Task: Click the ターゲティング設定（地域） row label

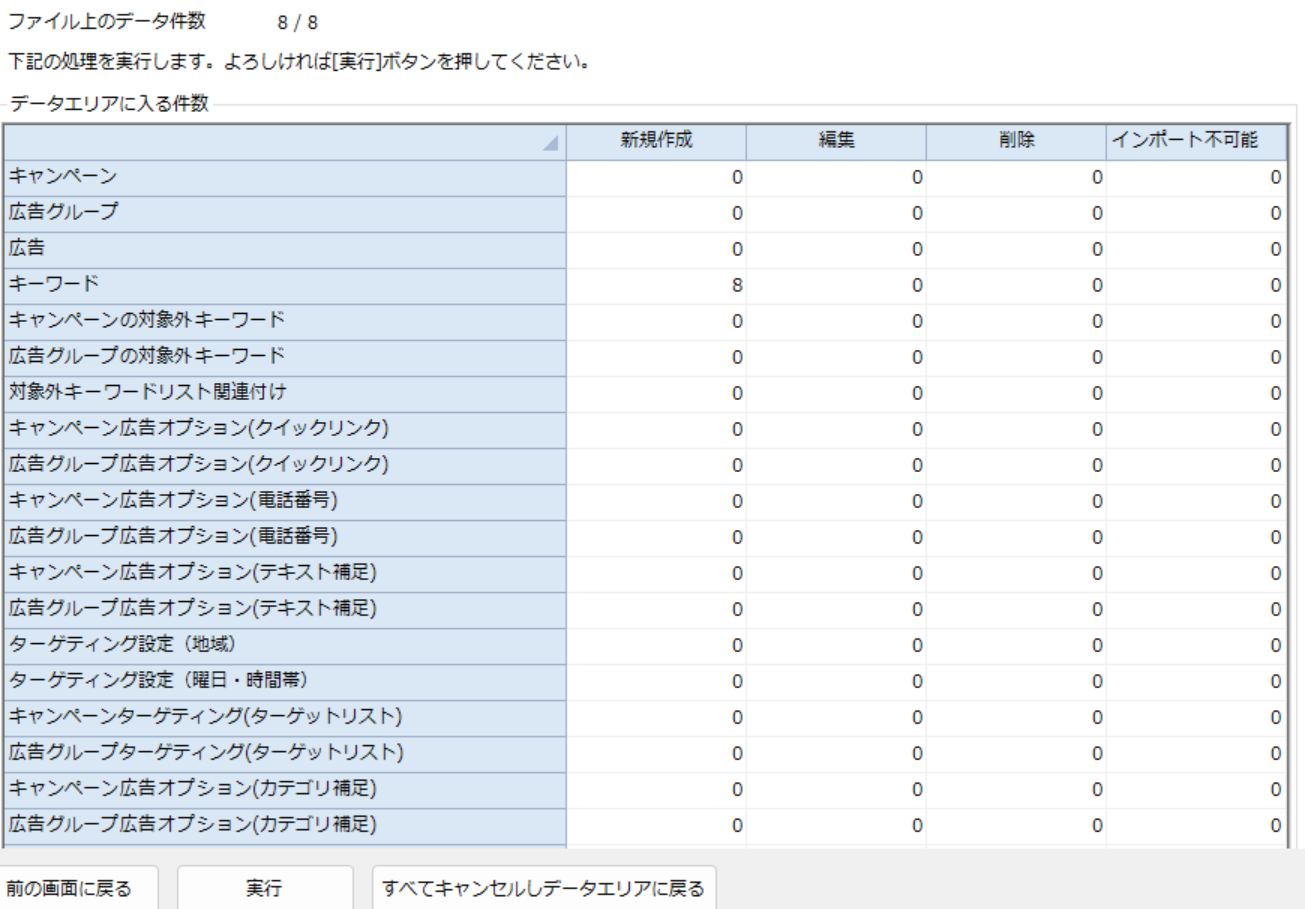Action: pos(285,645)
